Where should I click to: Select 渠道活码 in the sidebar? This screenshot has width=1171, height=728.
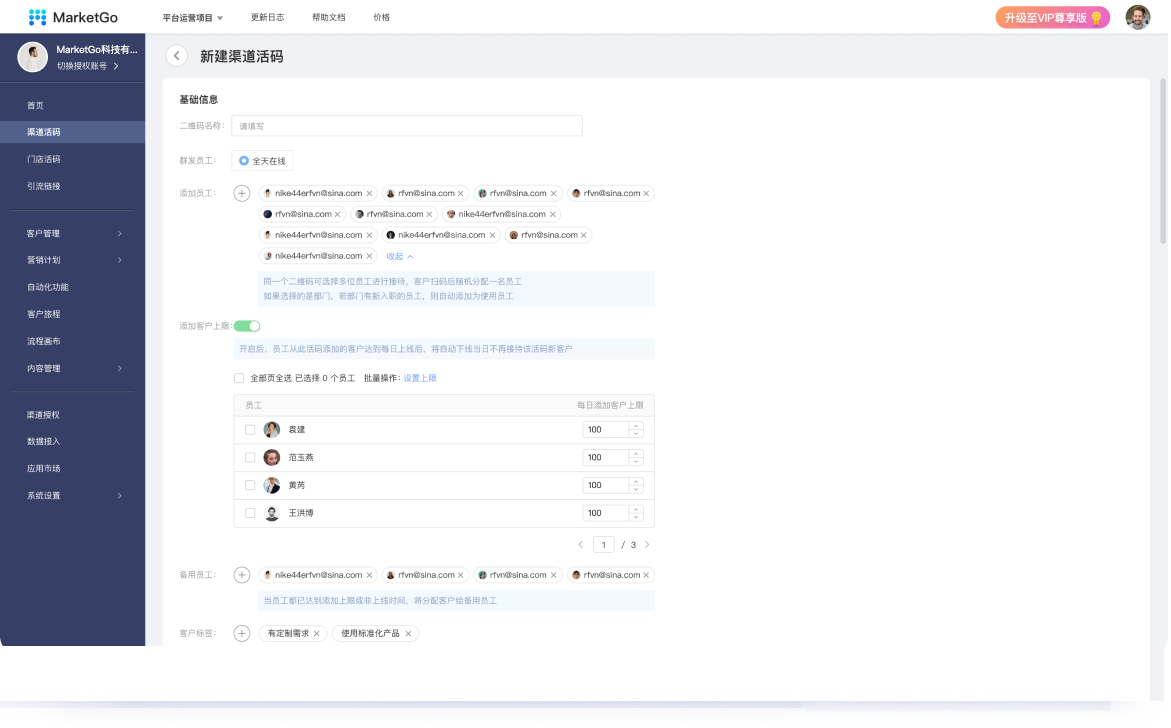(x=72, y=132)
